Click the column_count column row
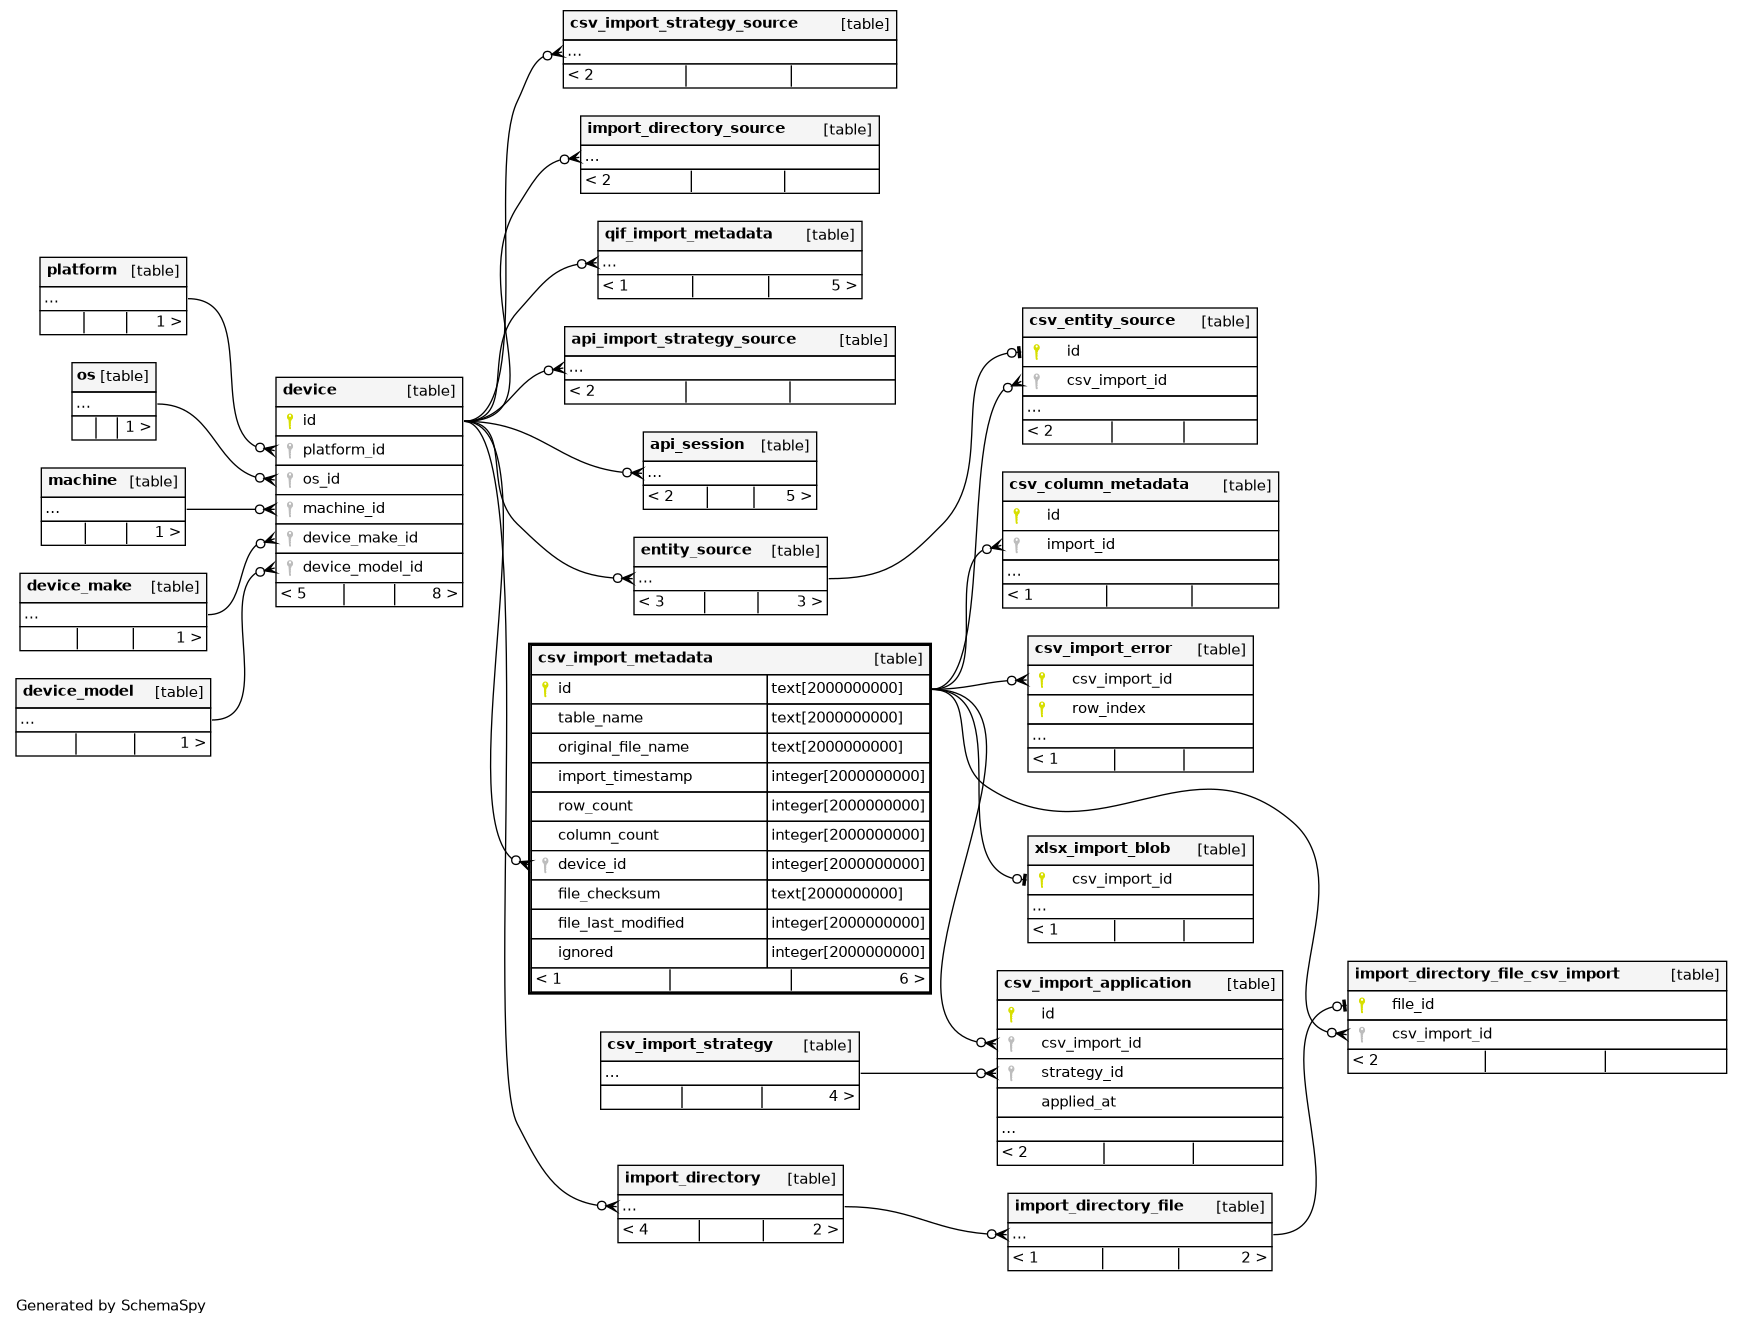The image size is (1743, 1325). click(730, 836)
